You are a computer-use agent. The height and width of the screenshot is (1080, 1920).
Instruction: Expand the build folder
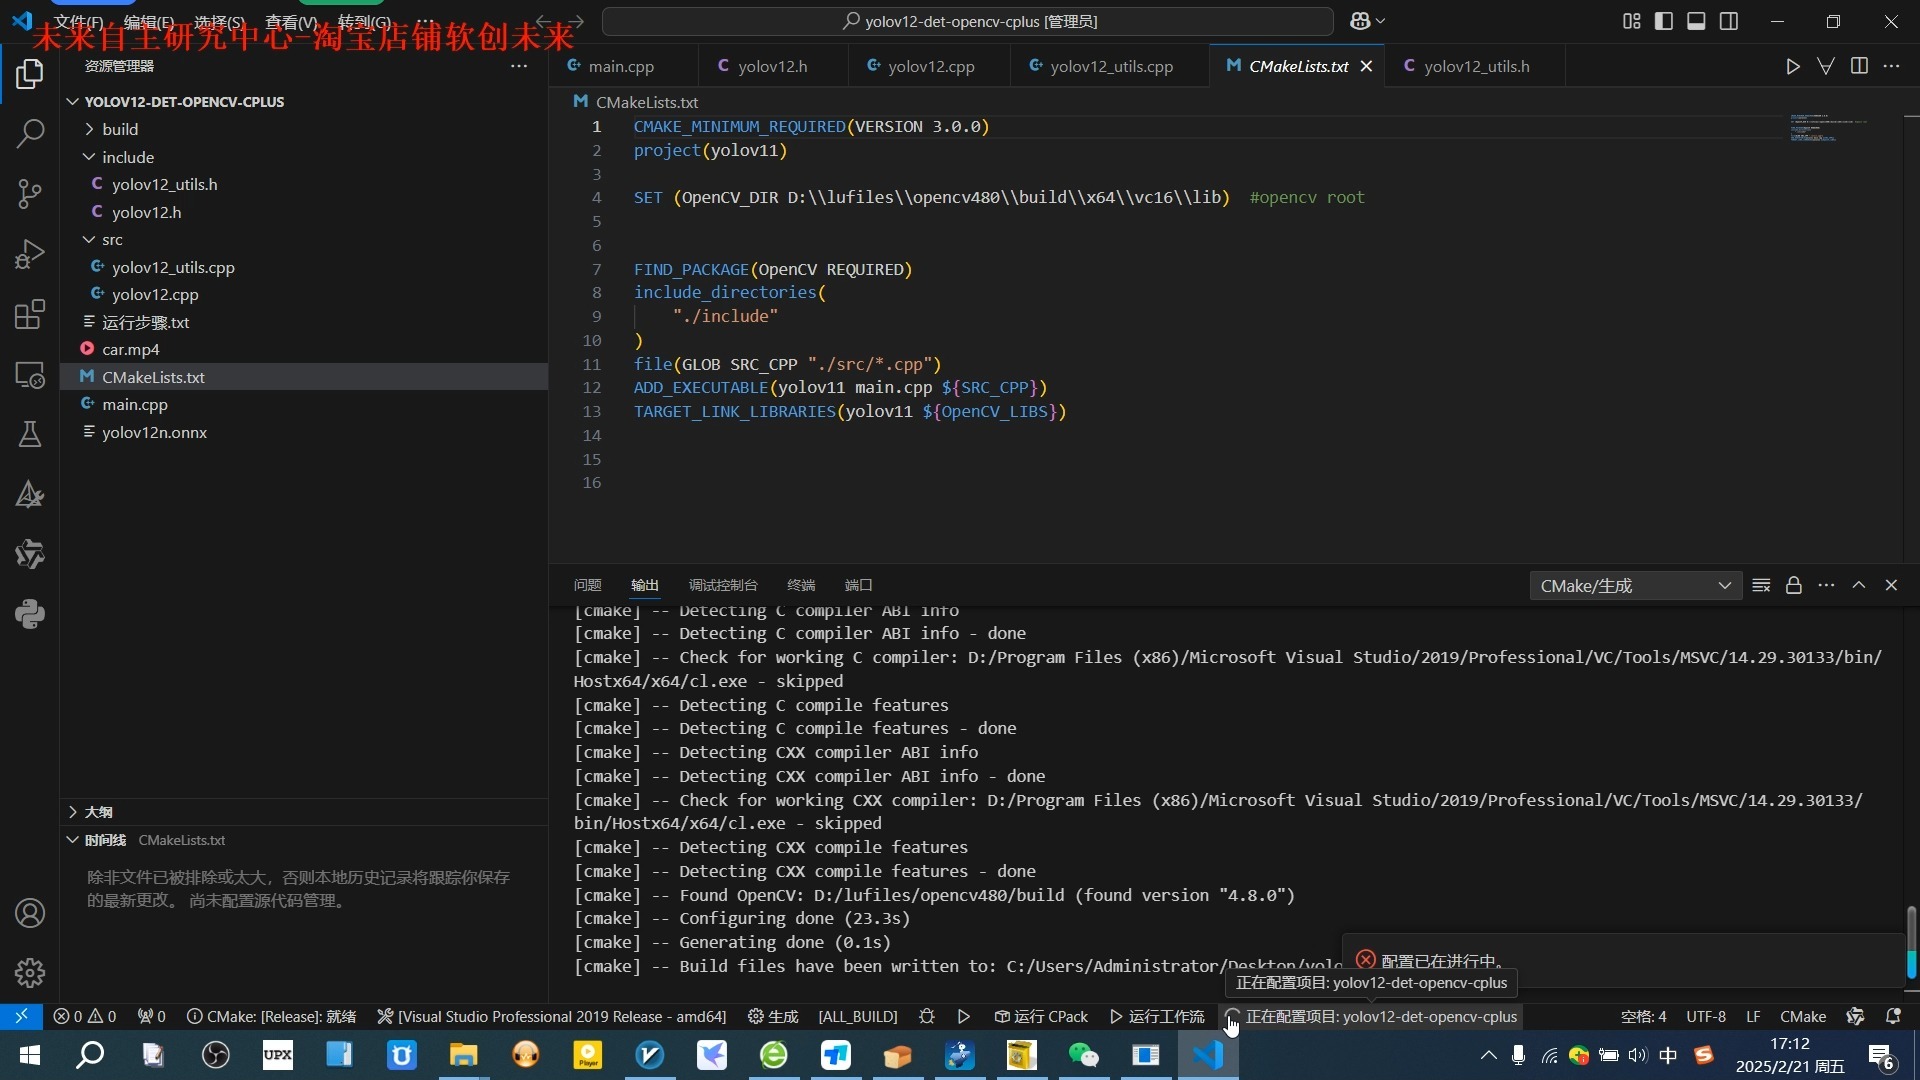point(120,129)
